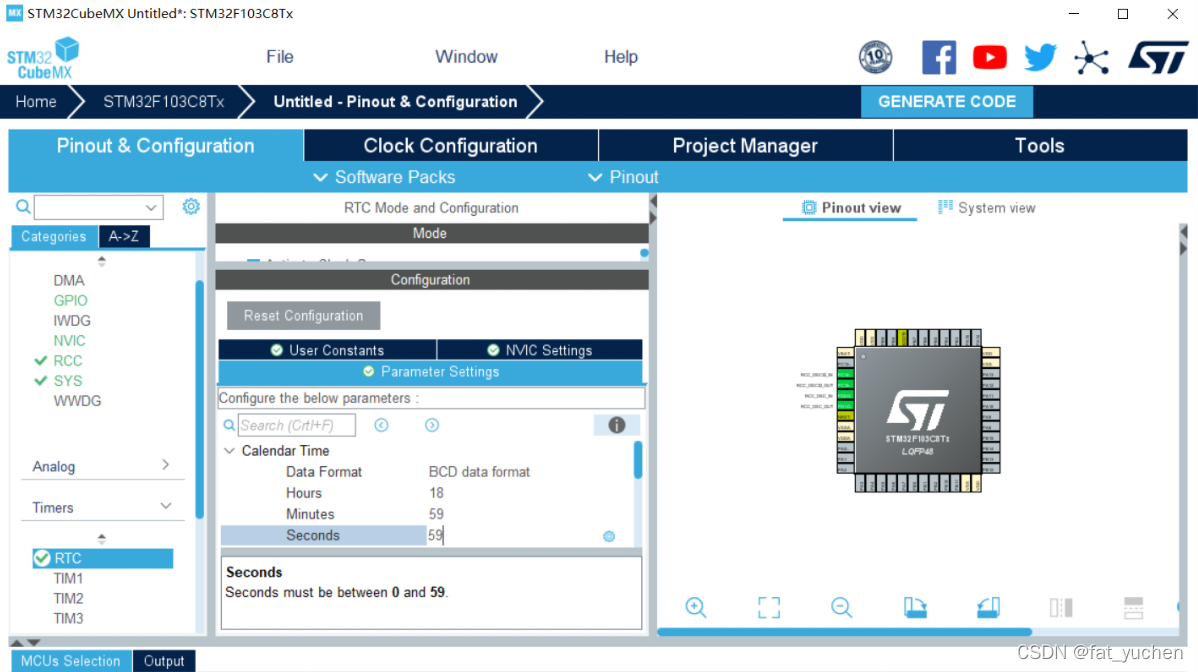Click the 10-year anniversary badge icon

876,57
